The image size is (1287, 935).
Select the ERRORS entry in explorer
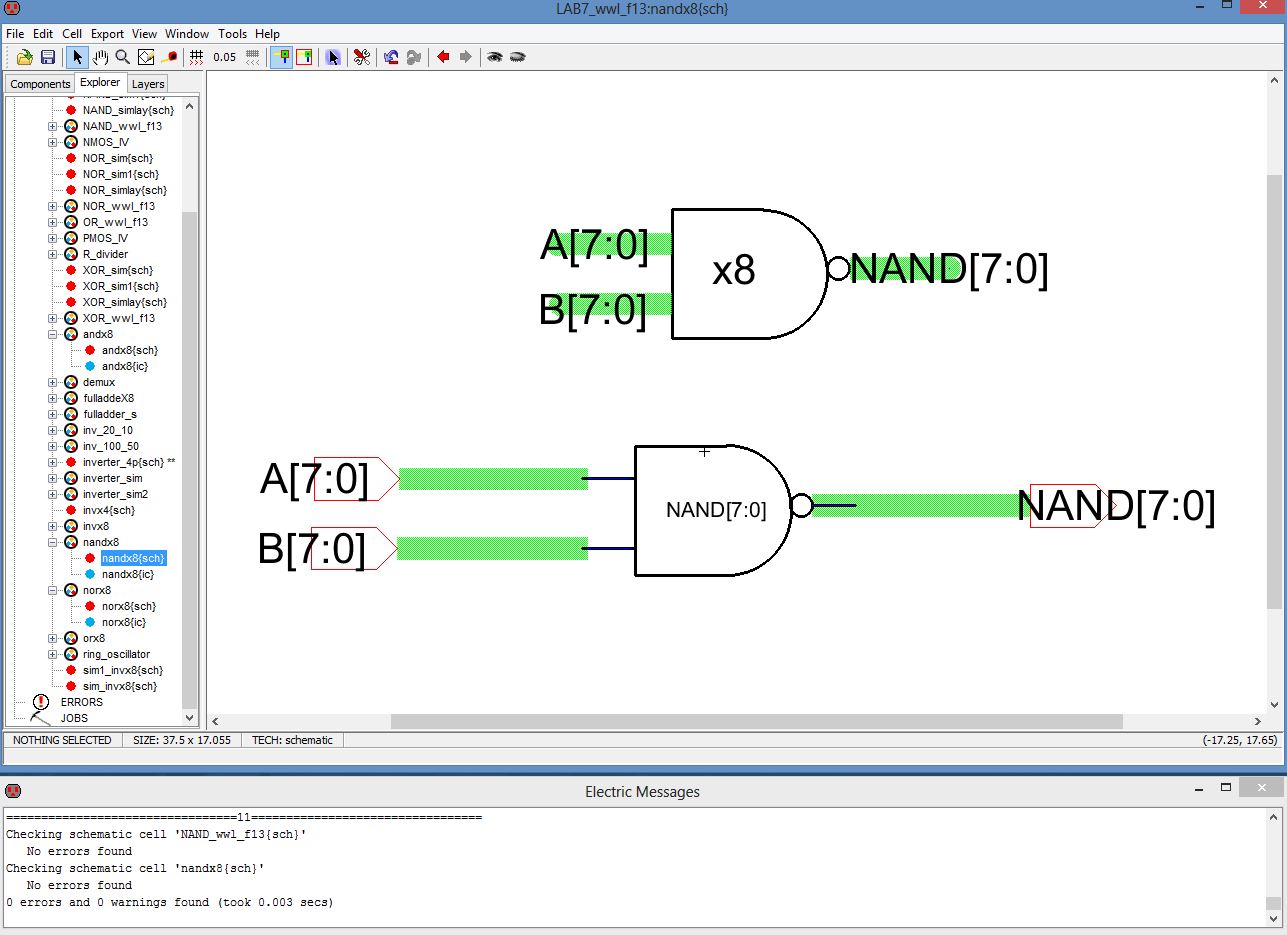pos(81,702)
